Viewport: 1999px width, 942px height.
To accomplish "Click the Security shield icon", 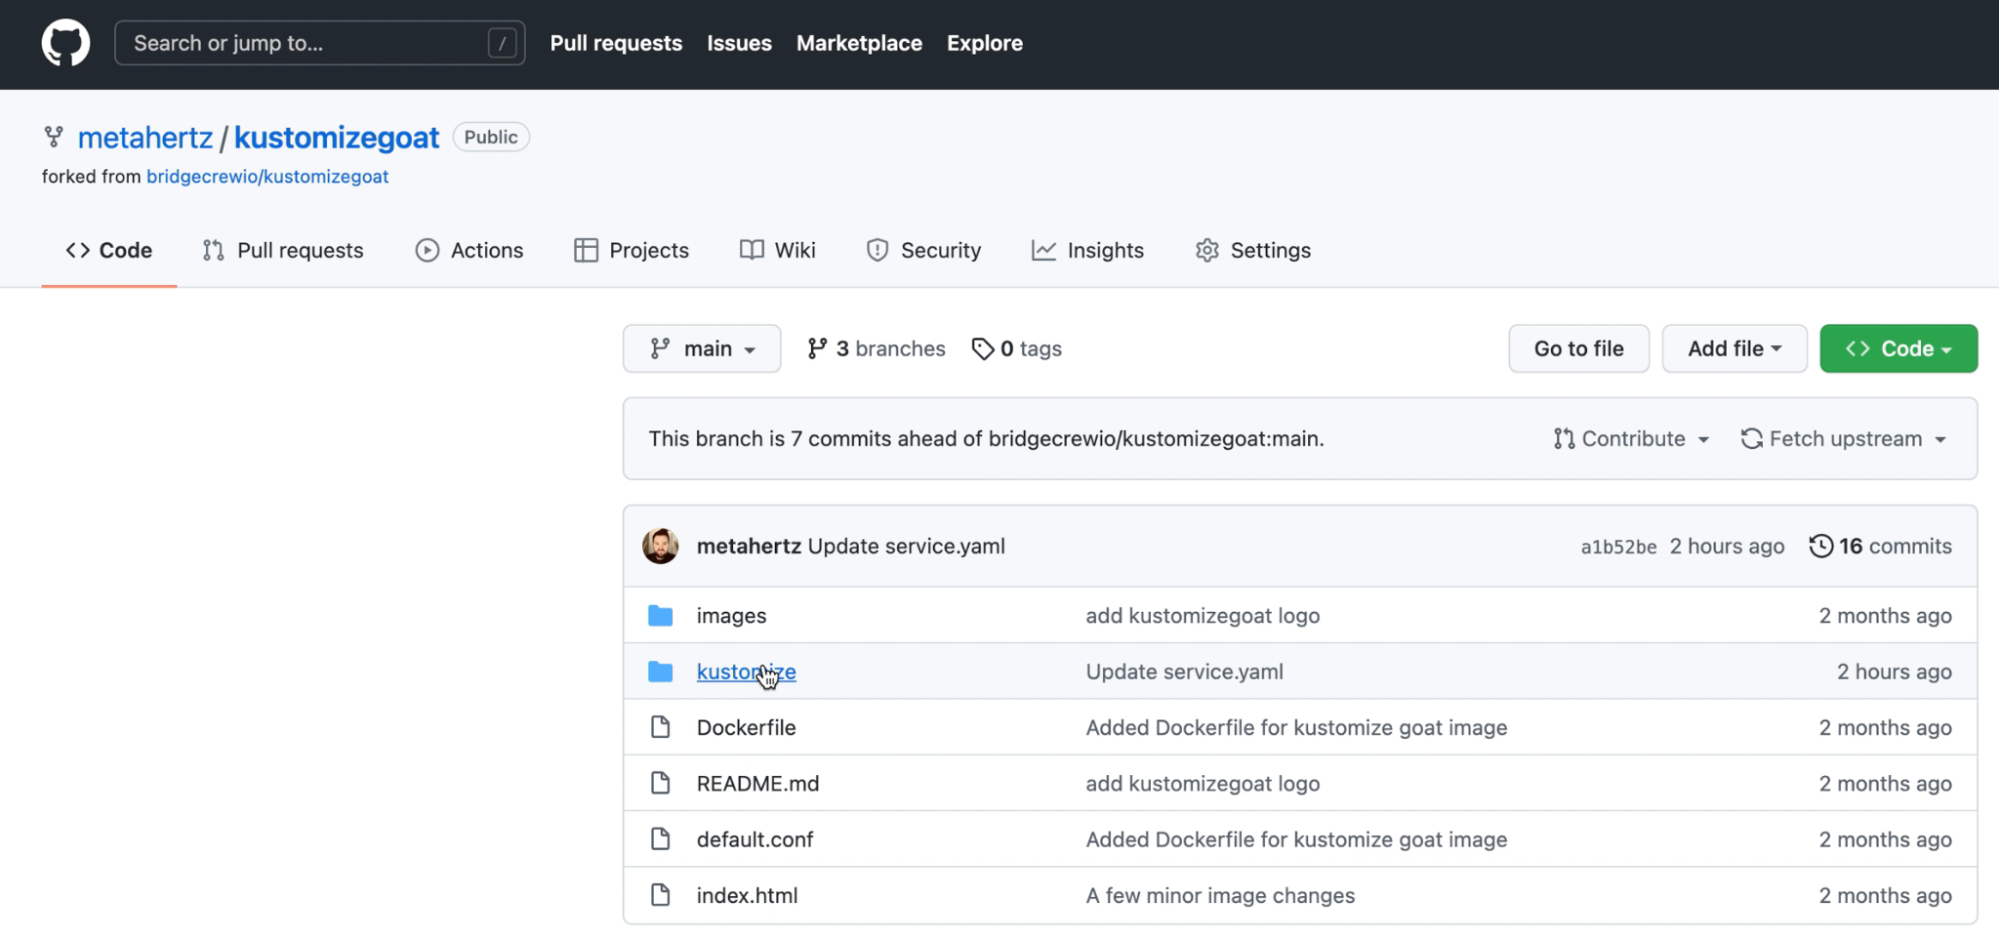I will point(877,250).
